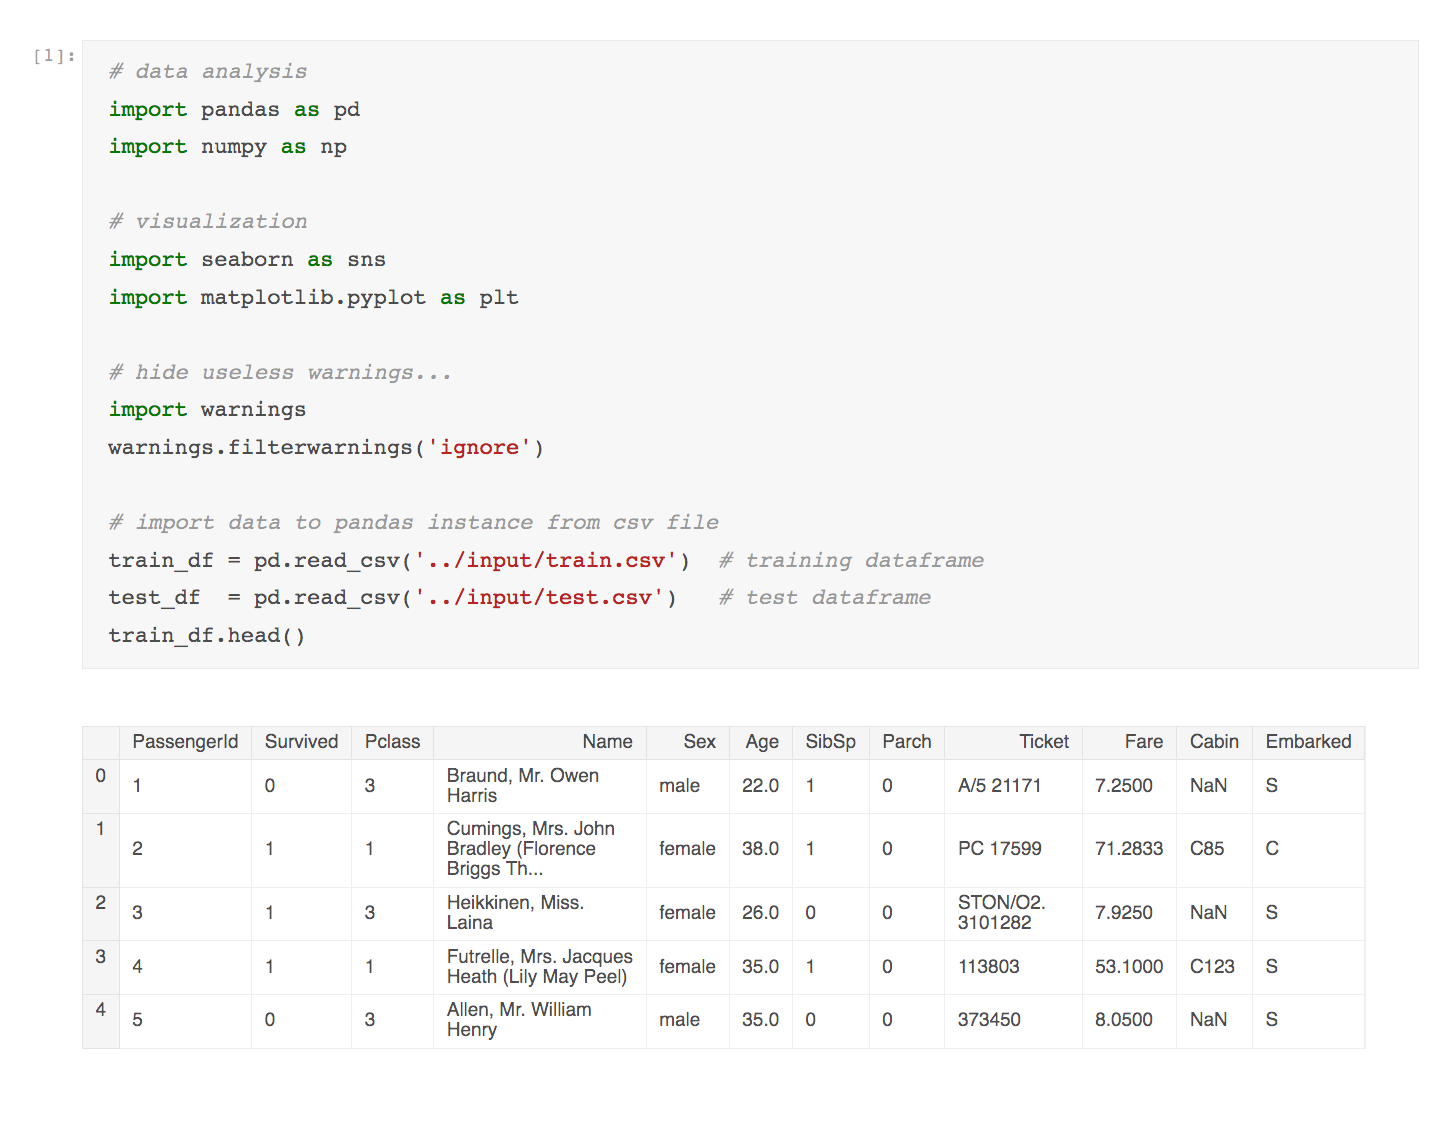Image resolution: width=1442 pixels, height=1140 pixels.
Task: Click ticket value '373450'
Action: pos(989,1020)
